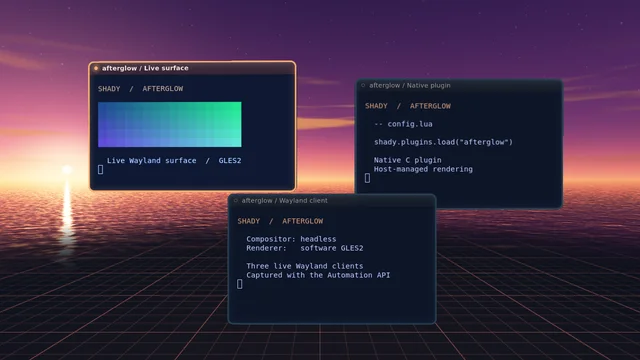Click 'SHADY / AFTERGLOW' header in Live surface window

coord(140,89)
